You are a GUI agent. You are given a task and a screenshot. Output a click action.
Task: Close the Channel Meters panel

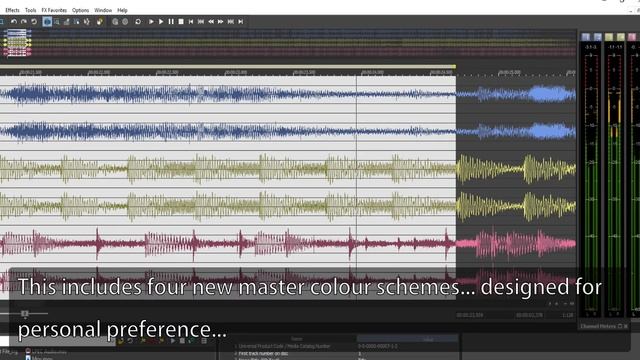(x=626, y=326)
